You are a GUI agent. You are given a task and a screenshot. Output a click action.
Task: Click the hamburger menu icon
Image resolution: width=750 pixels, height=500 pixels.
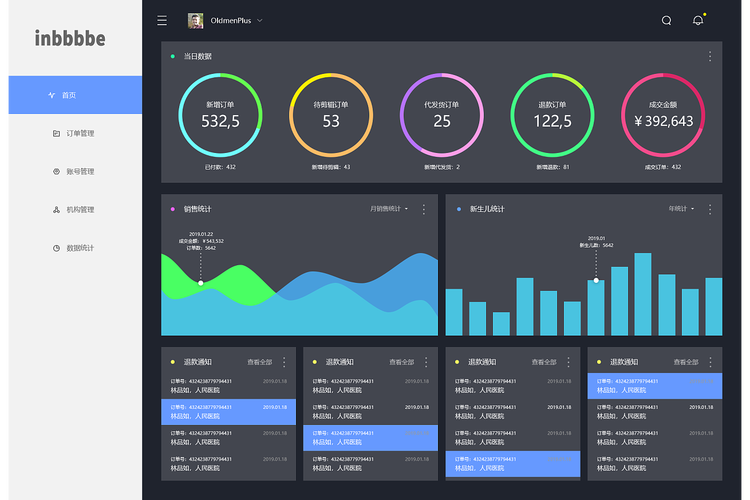[162, 20]
